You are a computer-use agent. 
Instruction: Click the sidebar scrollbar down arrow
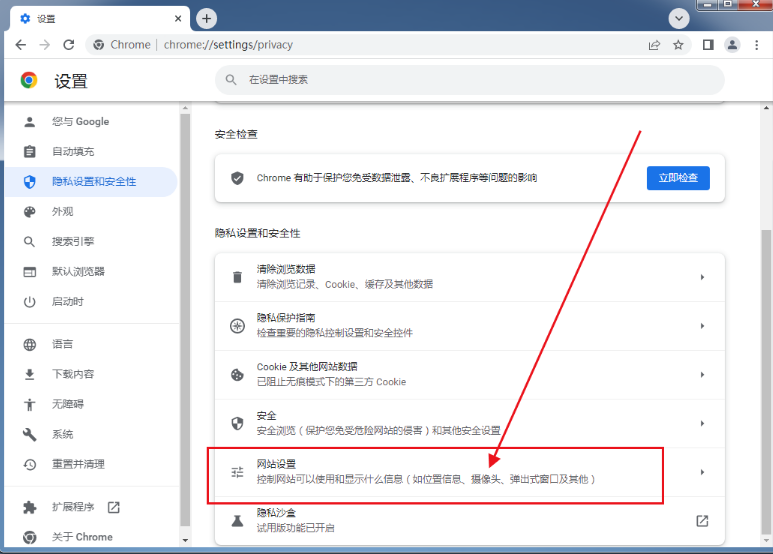185,540
